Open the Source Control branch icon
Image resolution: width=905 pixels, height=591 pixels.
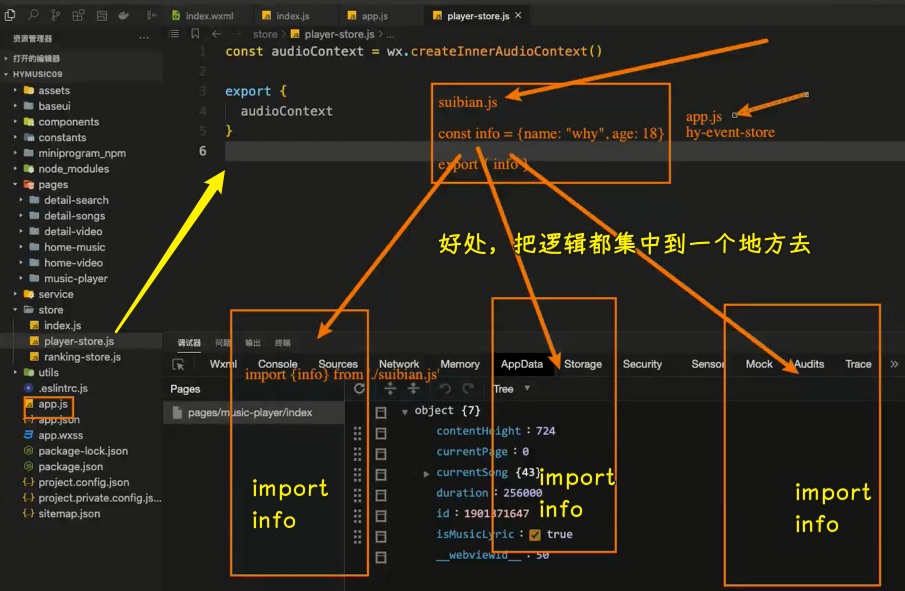[x=55, y=16]
